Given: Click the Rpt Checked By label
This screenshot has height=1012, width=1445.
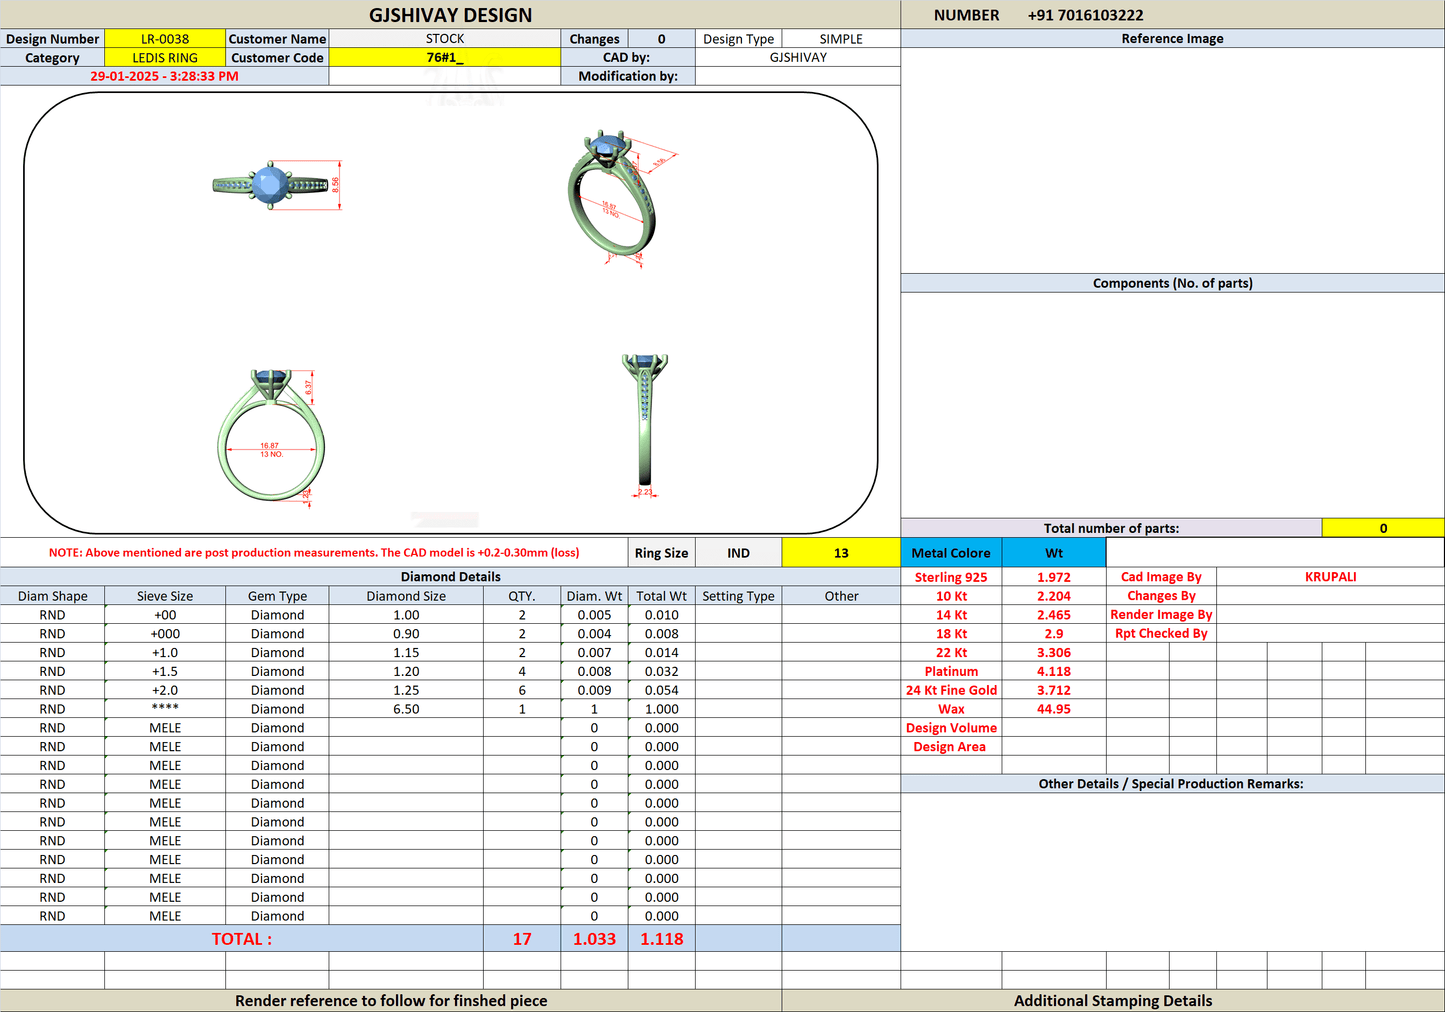Looking at the screenshot, I should point(1161,634).
